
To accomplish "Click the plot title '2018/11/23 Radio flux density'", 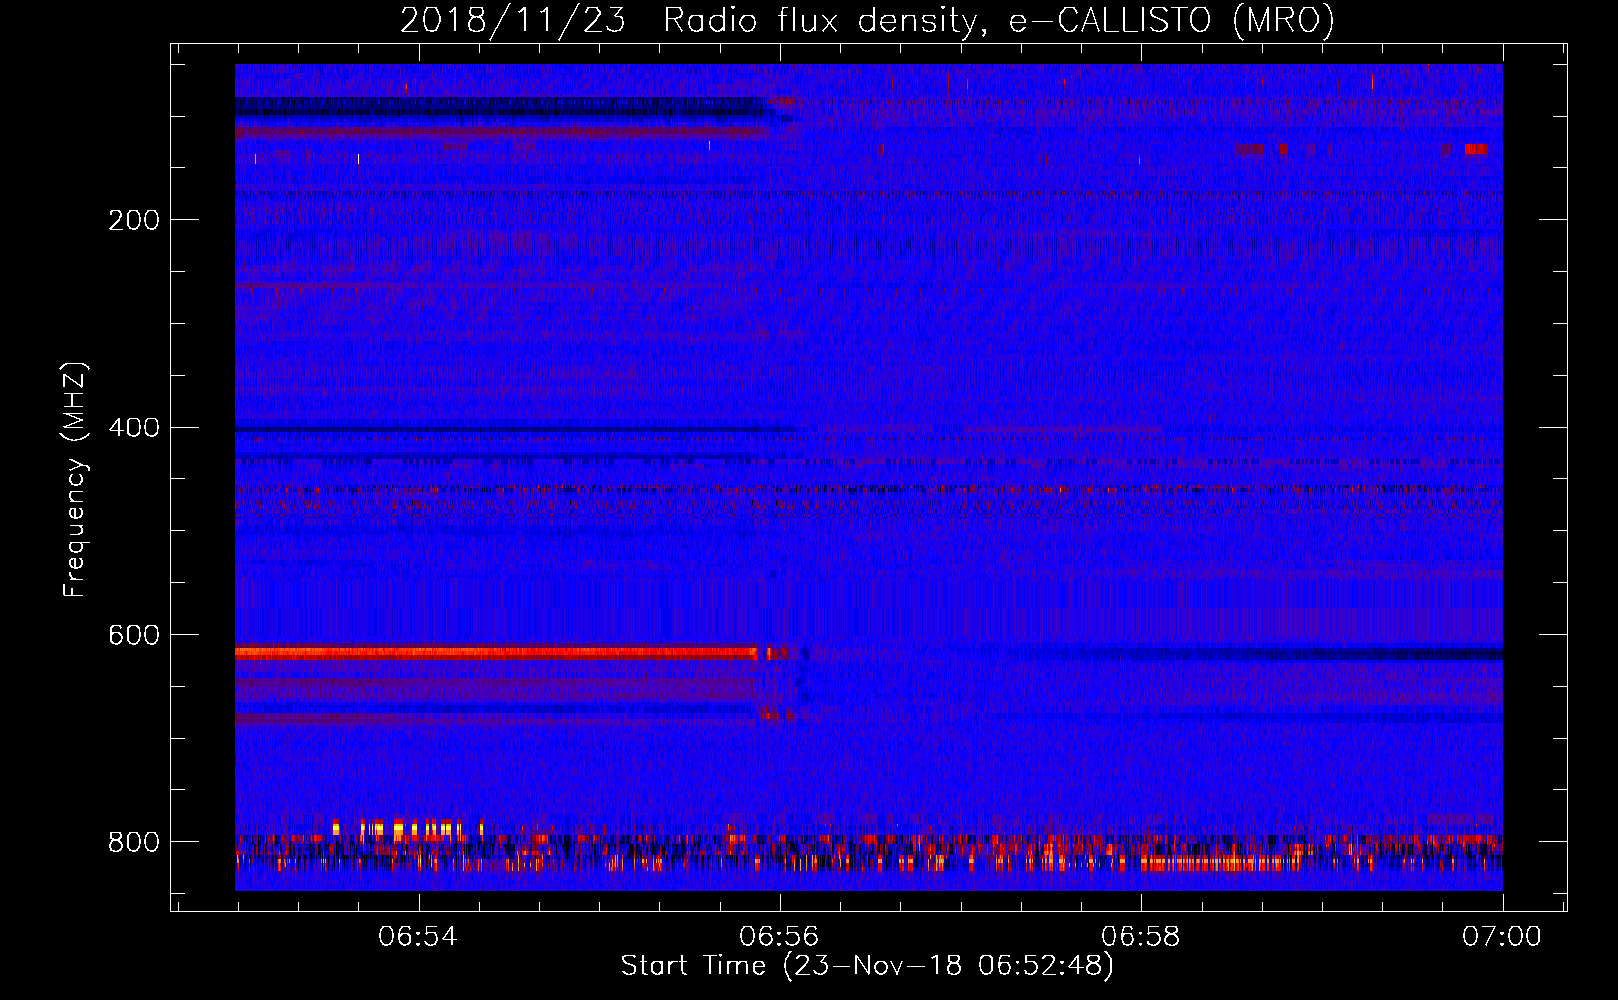I will click(x=866, y=20).
